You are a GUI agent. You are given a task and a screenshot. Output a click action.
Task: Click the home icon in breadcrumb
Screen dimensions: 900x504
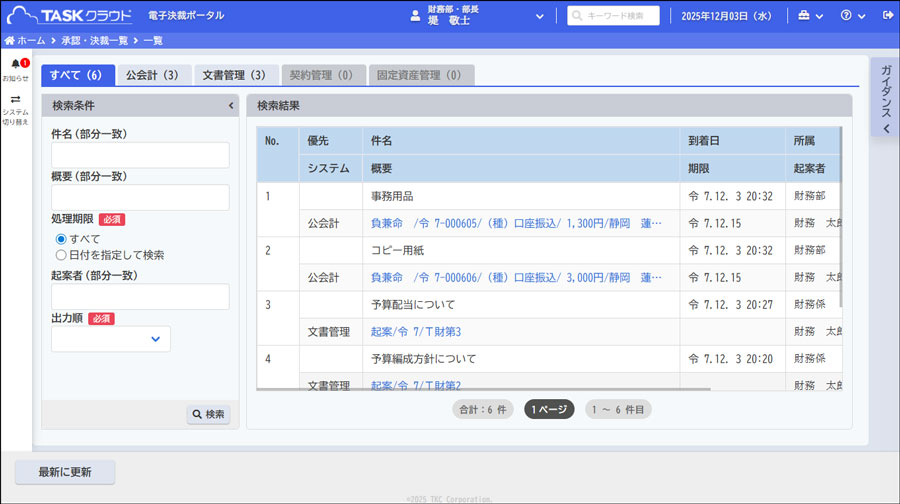point(10,41)
